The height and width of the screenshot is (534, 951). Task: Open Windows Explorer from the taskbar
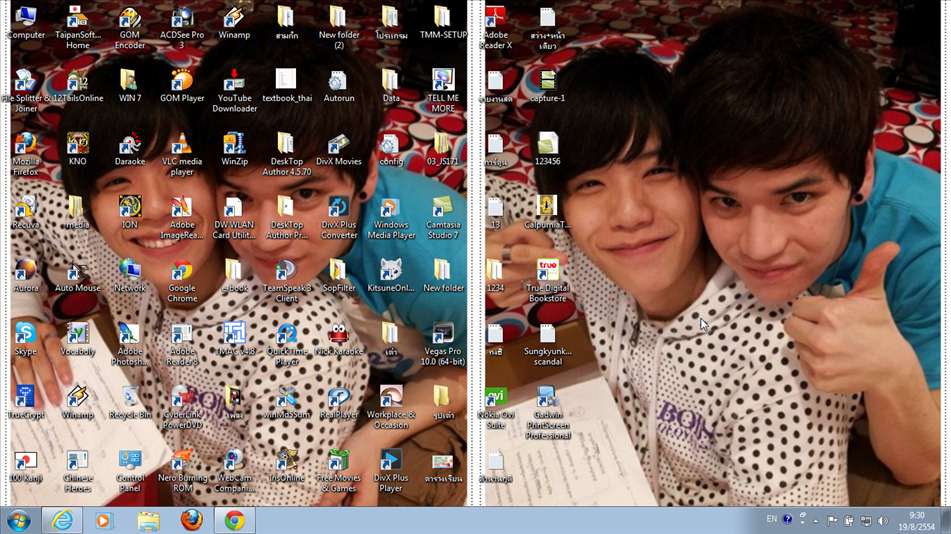[x=148, y=521]
